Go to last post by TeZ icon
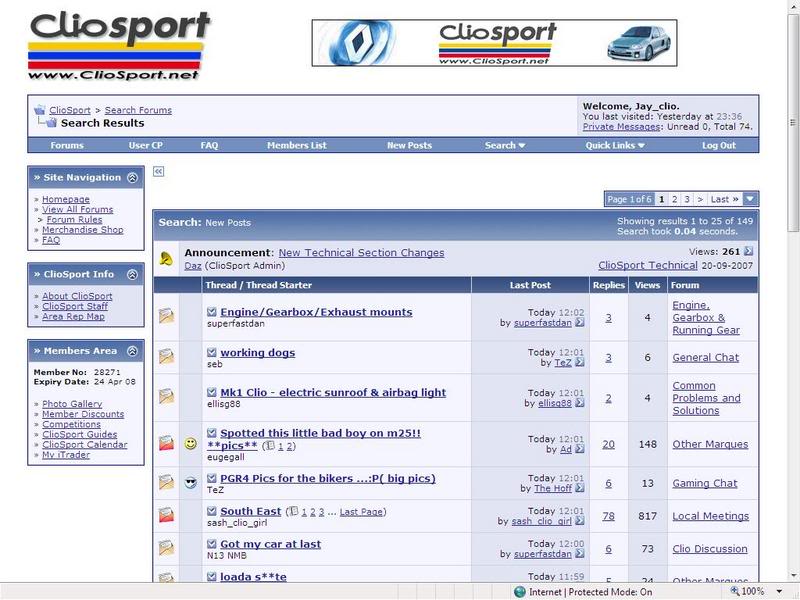This screenshot has height=600, width=800. pos(580,362)
